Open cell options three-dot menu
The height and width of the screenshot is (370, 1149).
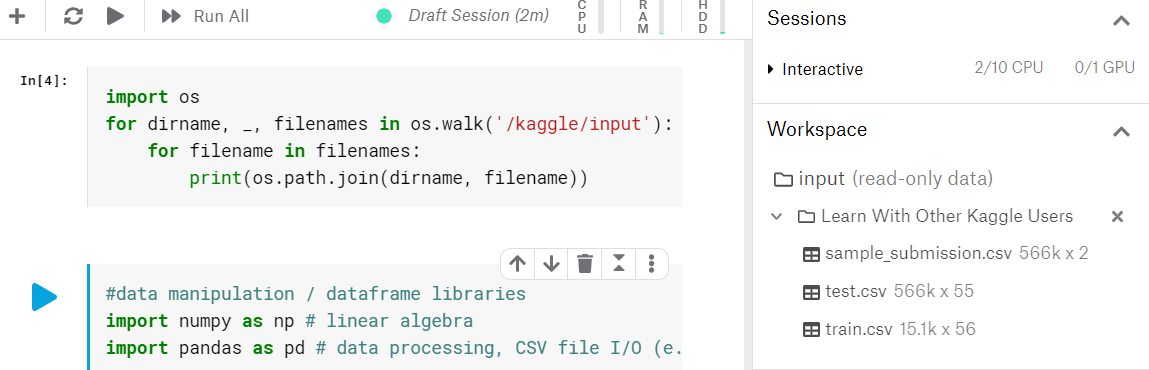point(651,264)
